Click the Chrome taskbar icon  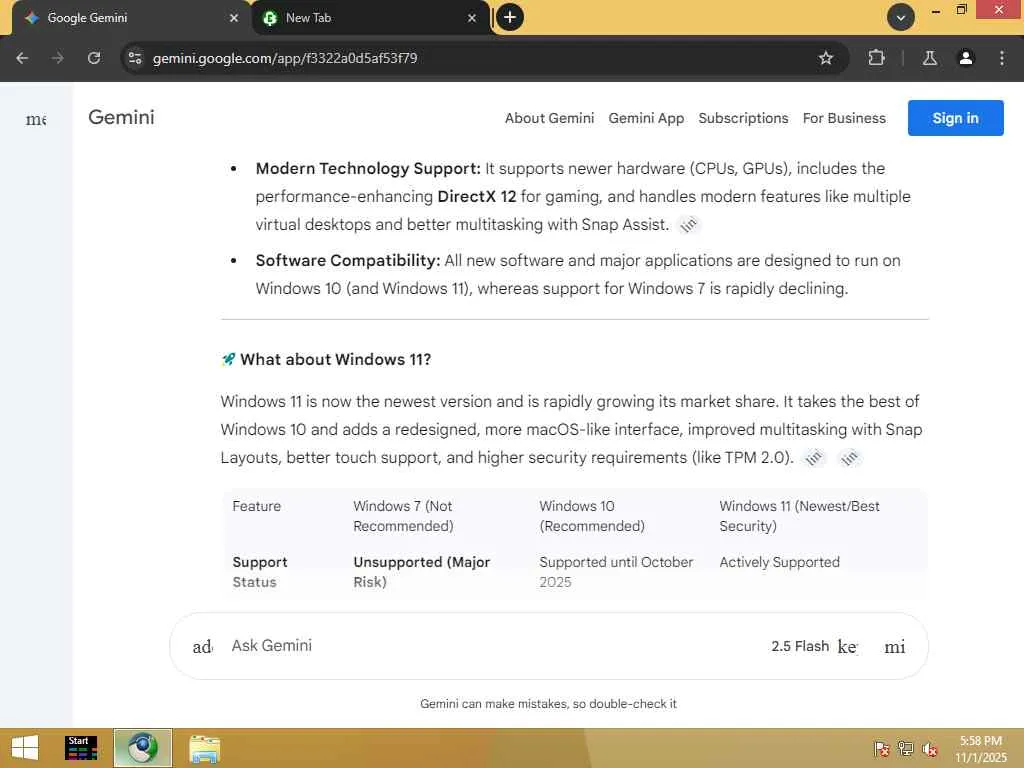click(143, 748)
